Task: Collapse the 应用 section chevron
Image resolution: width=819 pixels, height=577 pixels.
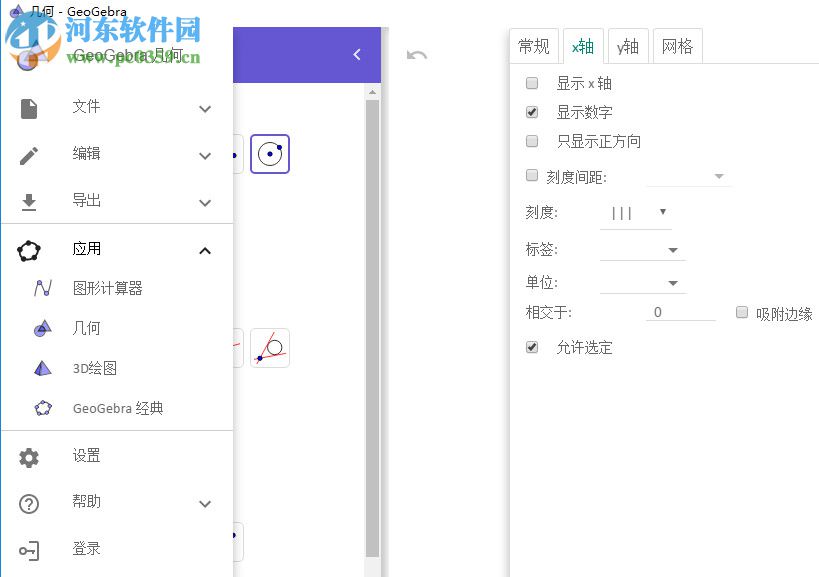Action: pyautogui.click(x=205, y=251)
